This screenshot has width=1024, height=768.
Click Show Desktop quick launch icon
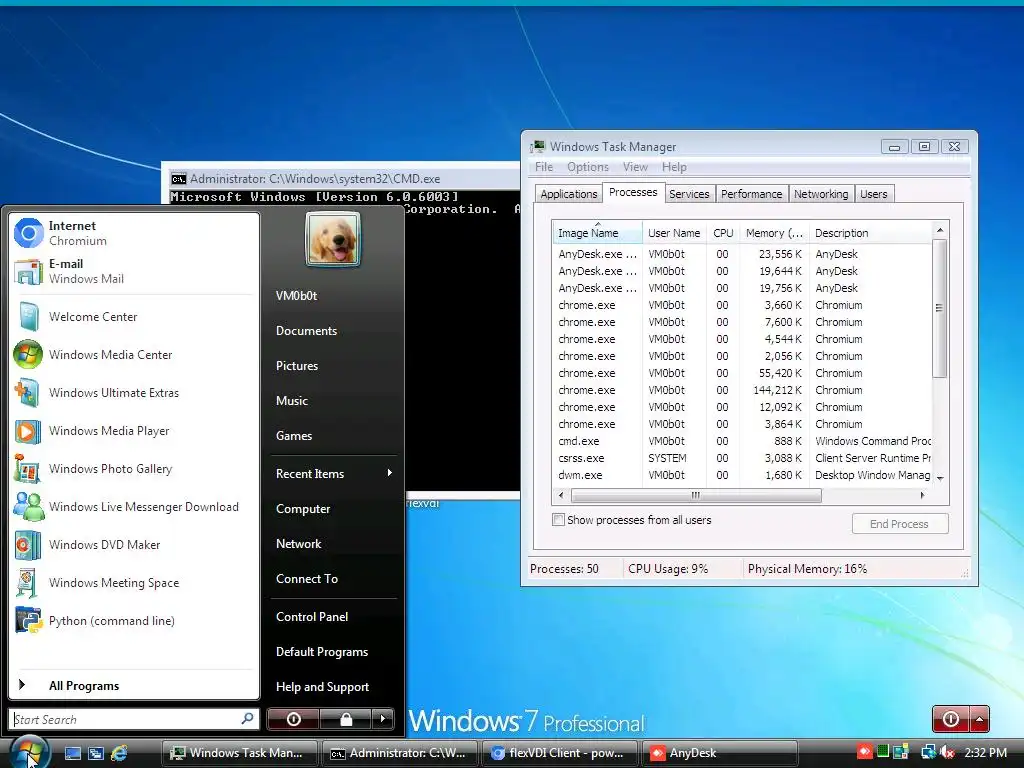tap(72, 753)
